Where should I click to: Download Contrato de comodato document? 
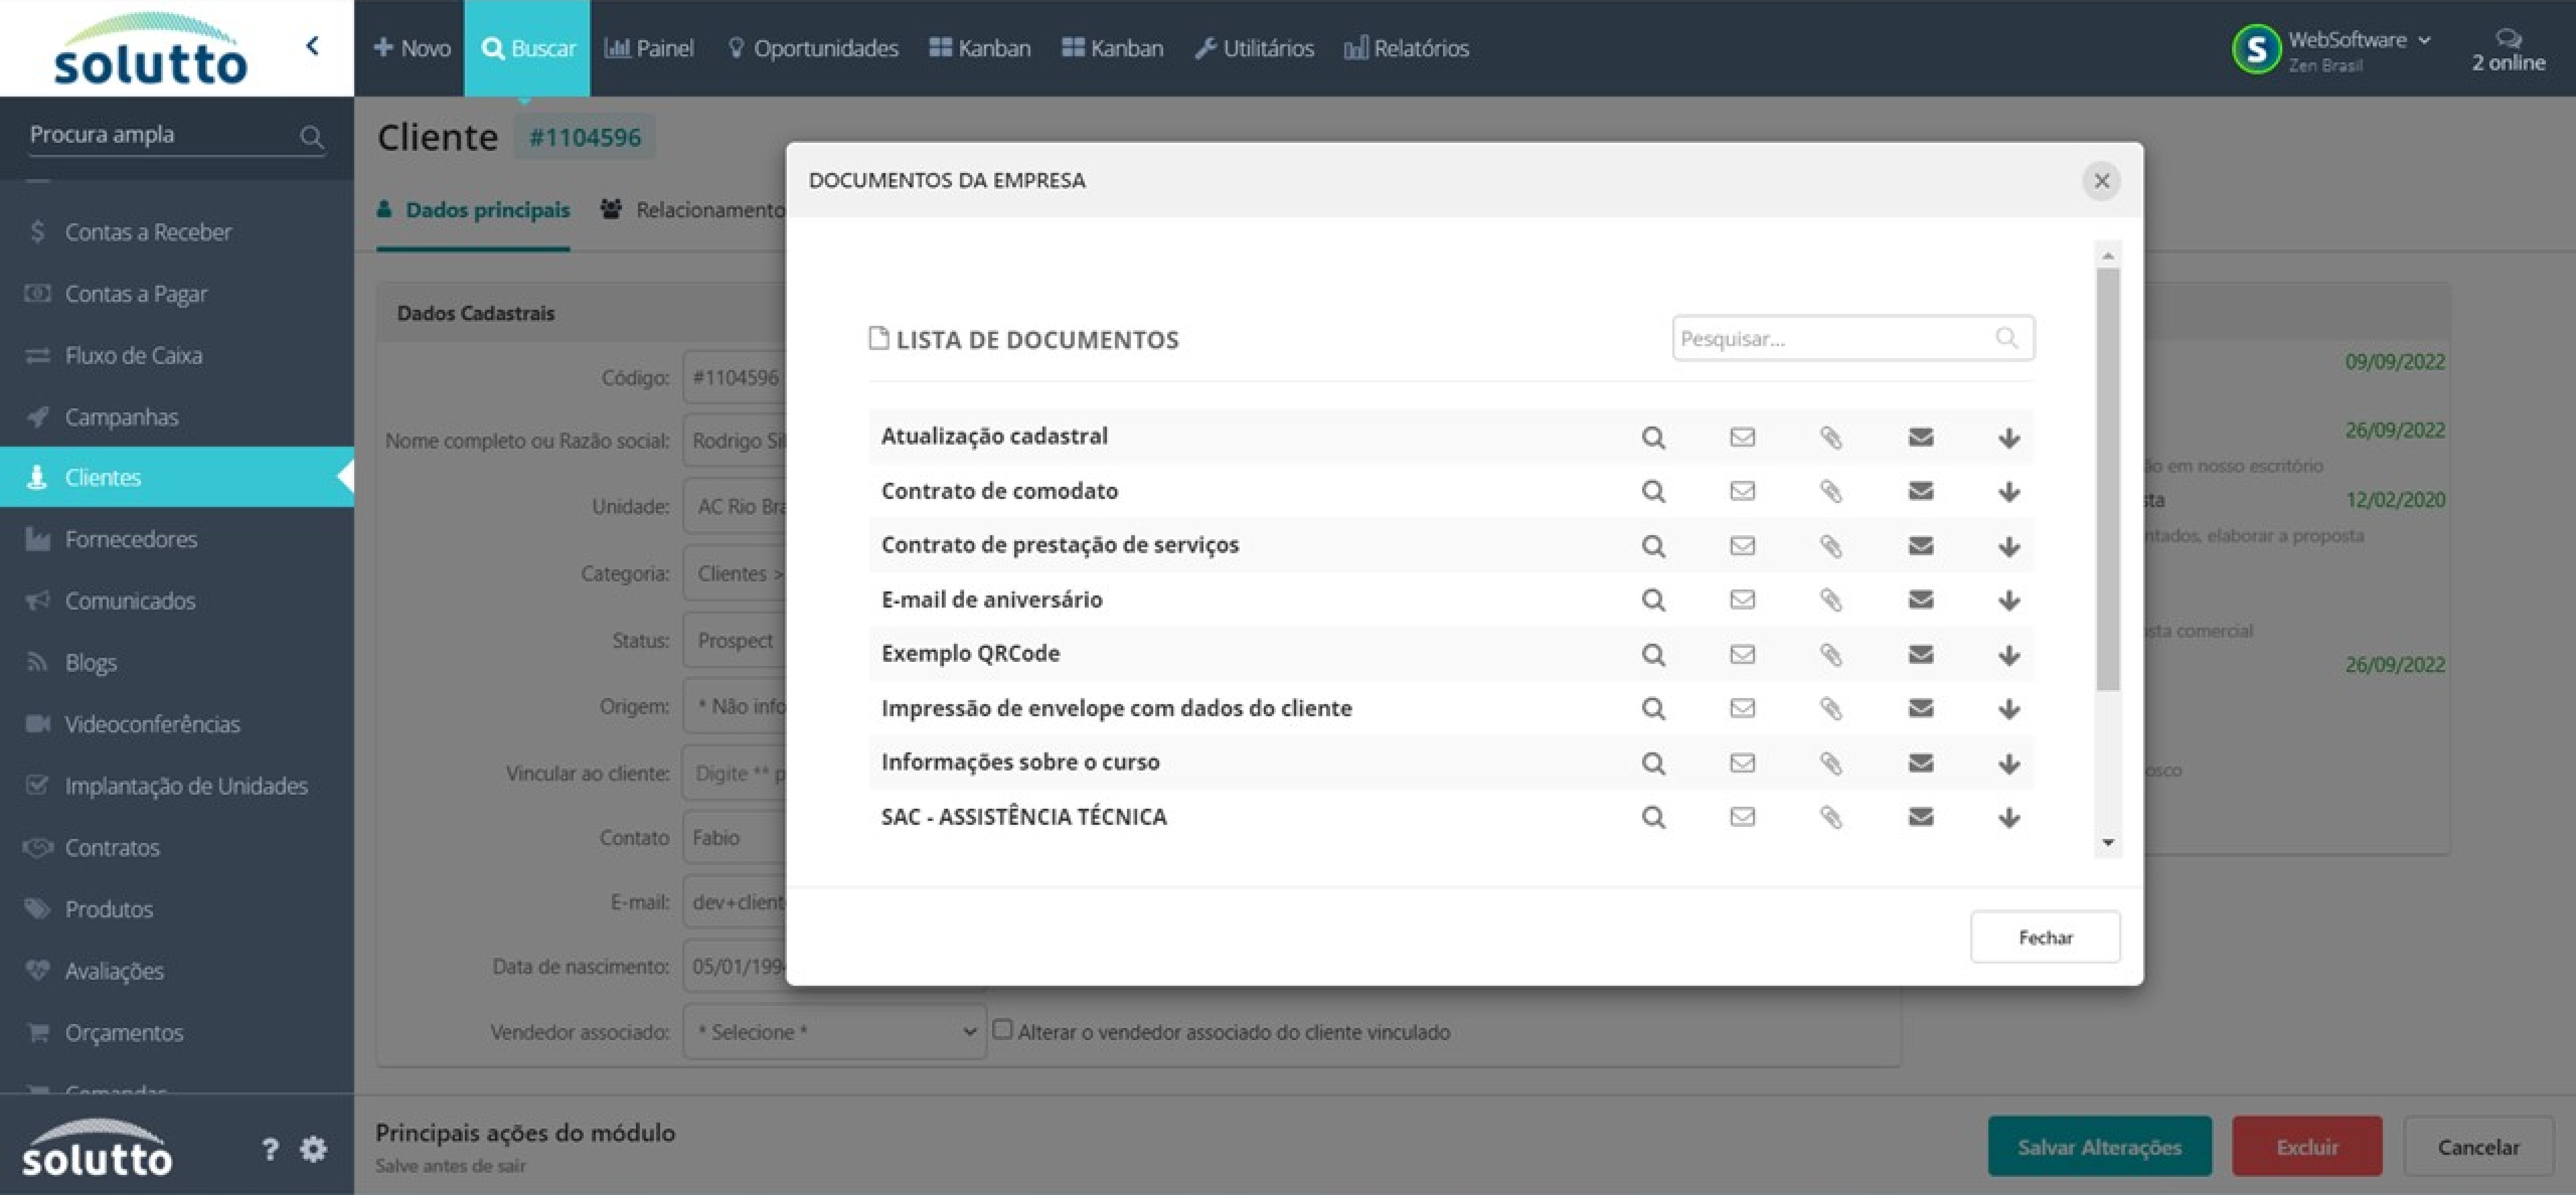(2008, 492)
